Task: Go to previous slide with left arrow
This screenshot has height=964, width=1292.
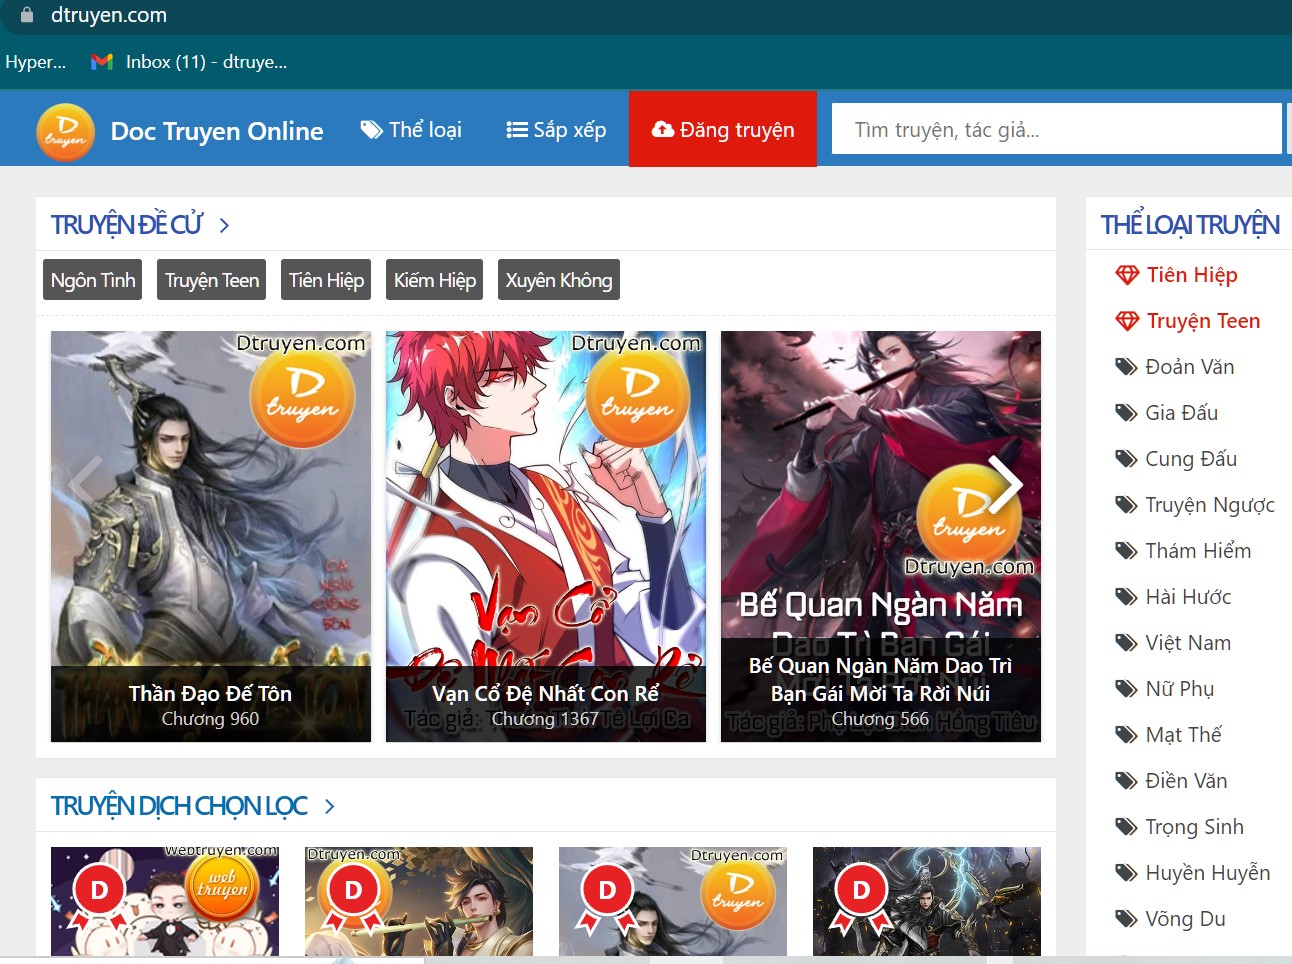Action: pyautogui.click(x=87, y=483)
